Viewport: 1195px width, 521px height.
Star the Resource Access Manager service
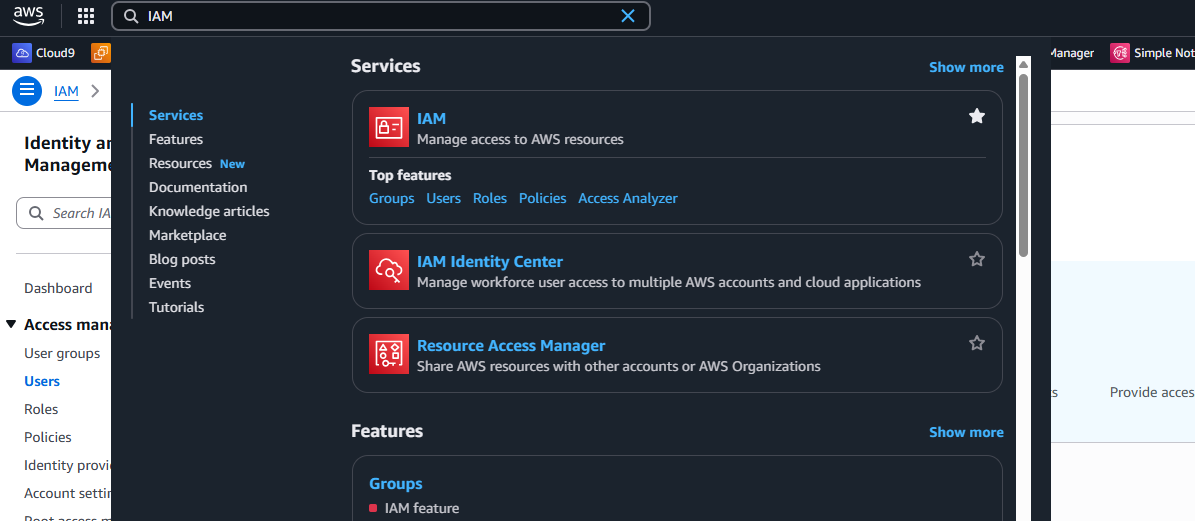click(977, 343)
